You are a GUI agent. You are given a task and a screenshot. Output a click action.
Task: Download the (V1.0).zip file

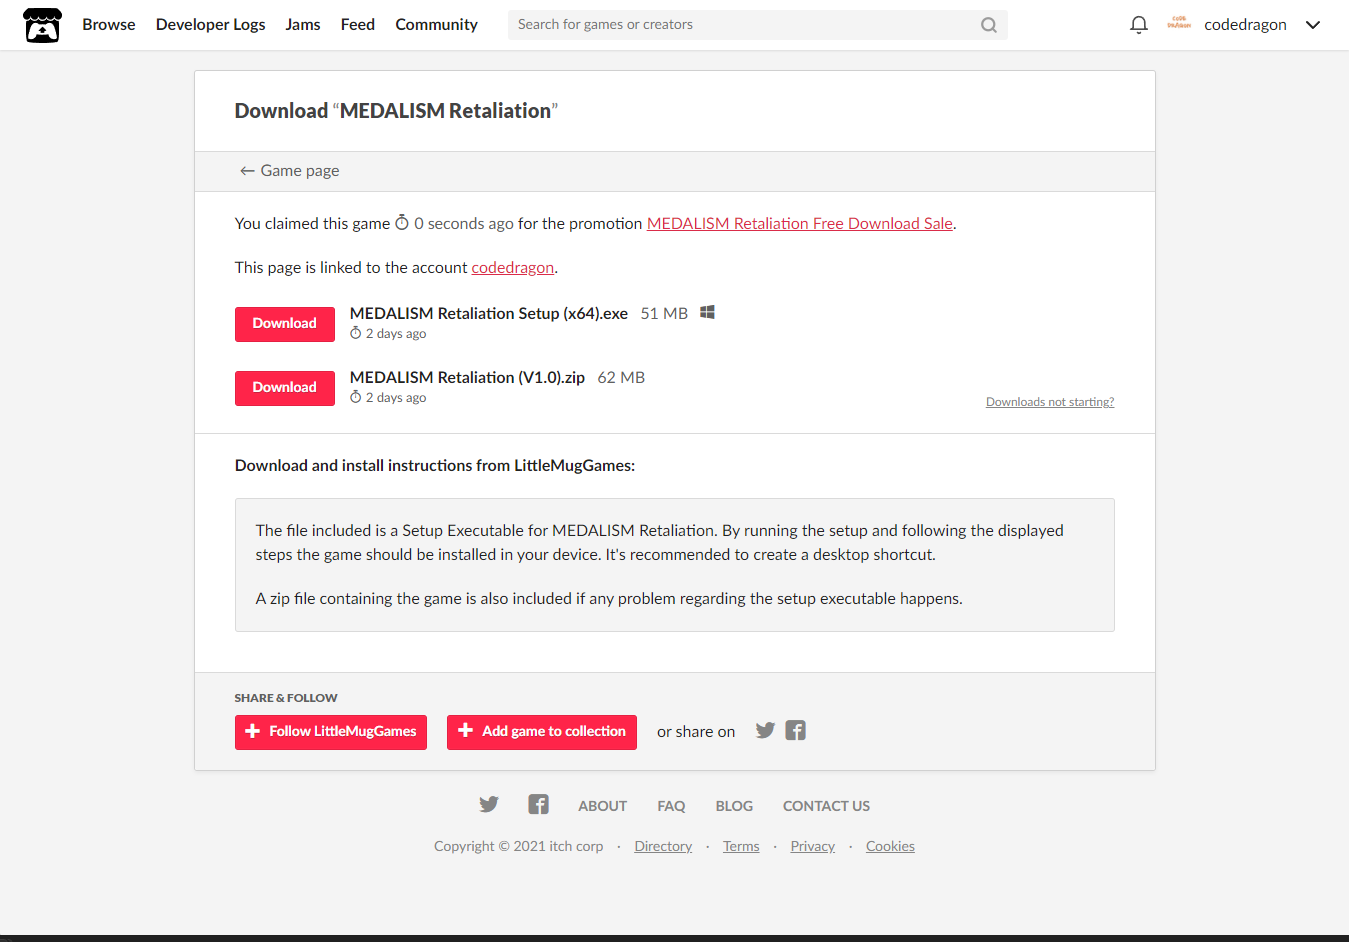pos(285,388)
